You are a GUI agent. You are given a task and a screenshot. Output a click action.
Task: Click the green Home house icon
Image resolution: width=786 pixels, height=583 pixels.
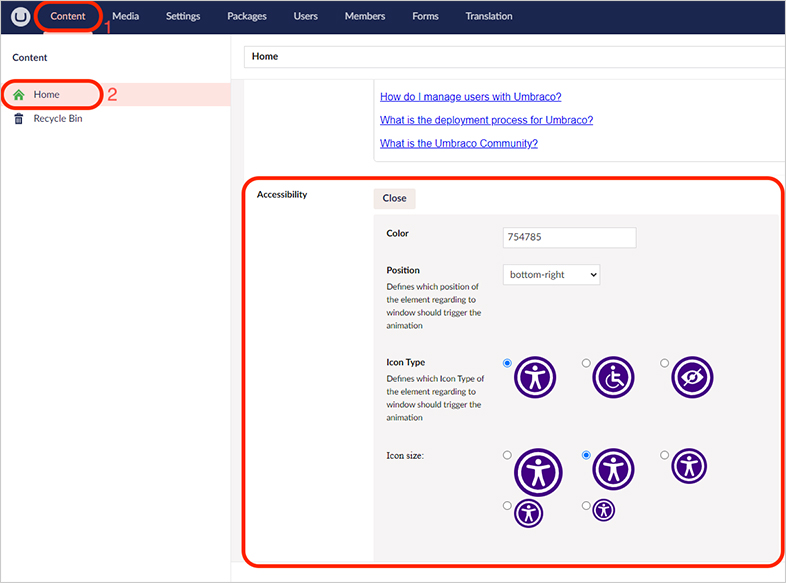click(x=19, y=95)
